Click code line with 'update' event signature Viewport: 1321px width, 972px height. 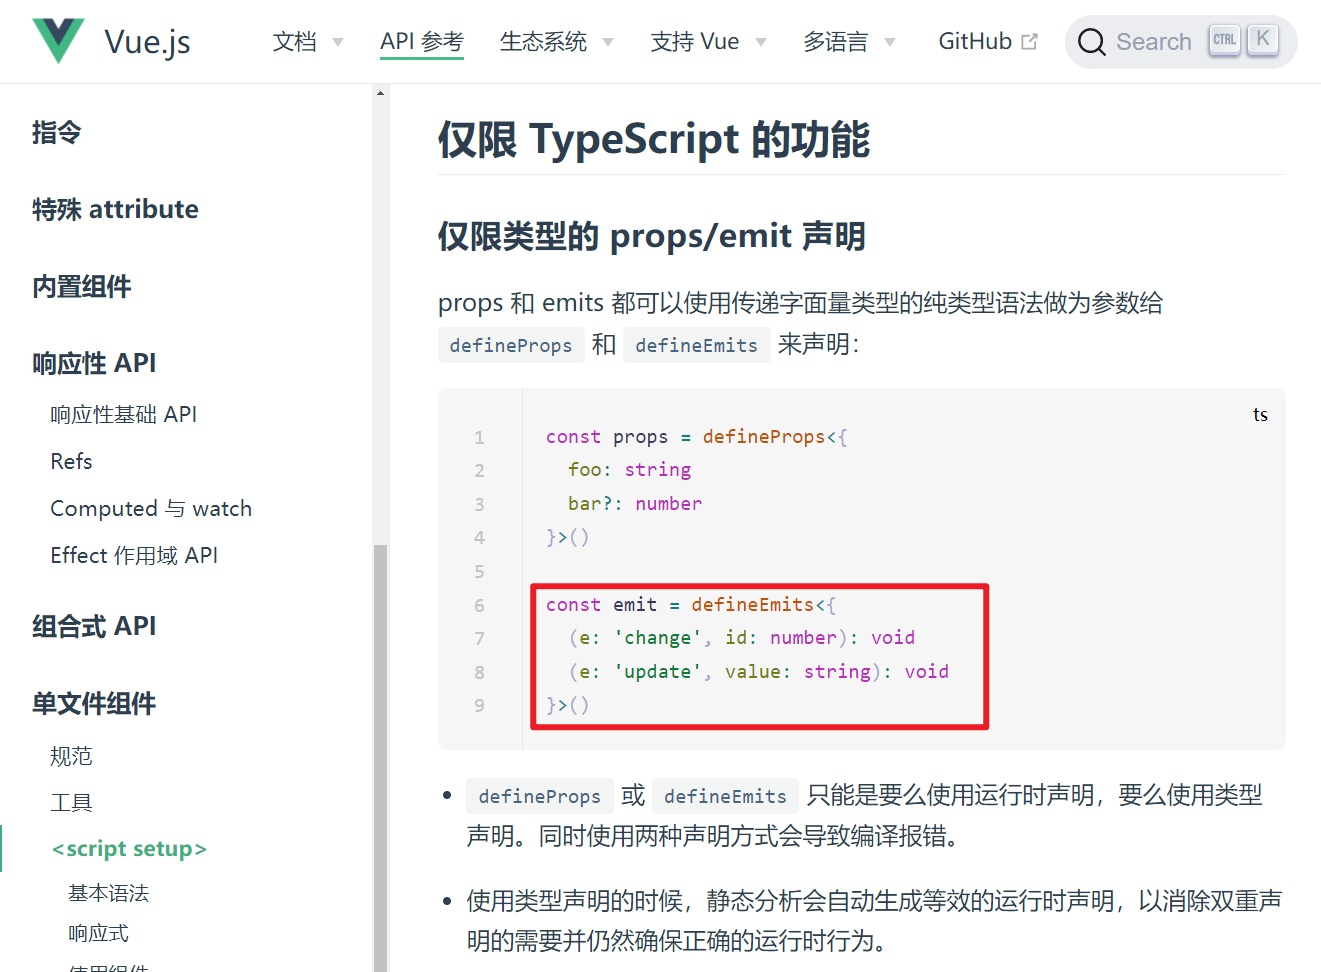[759, 672]
